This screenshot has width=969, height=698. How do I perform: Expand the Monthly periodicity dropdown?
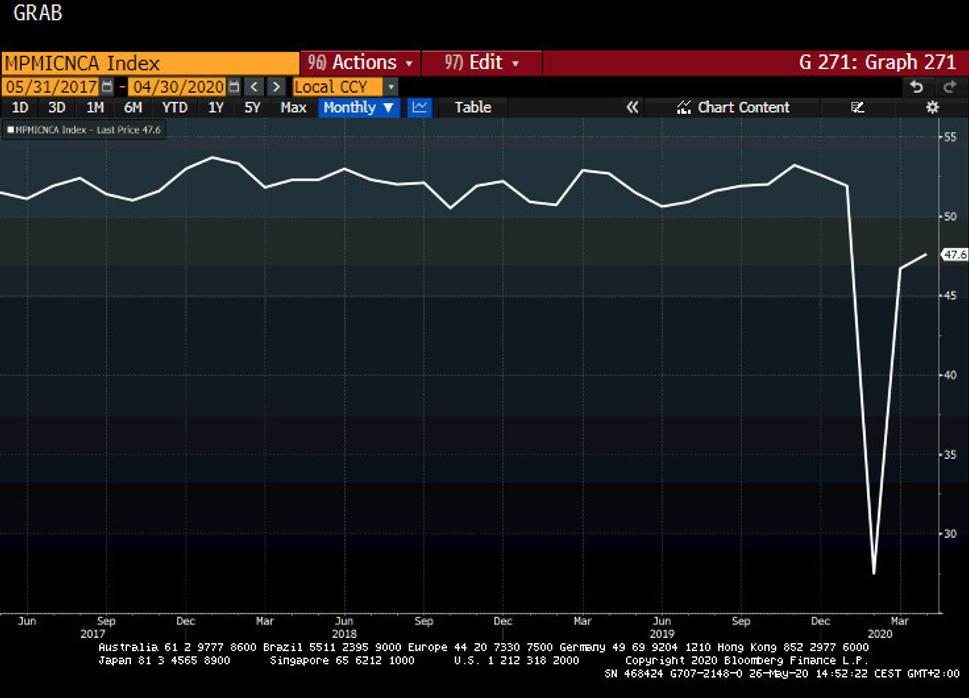(359, 107)
